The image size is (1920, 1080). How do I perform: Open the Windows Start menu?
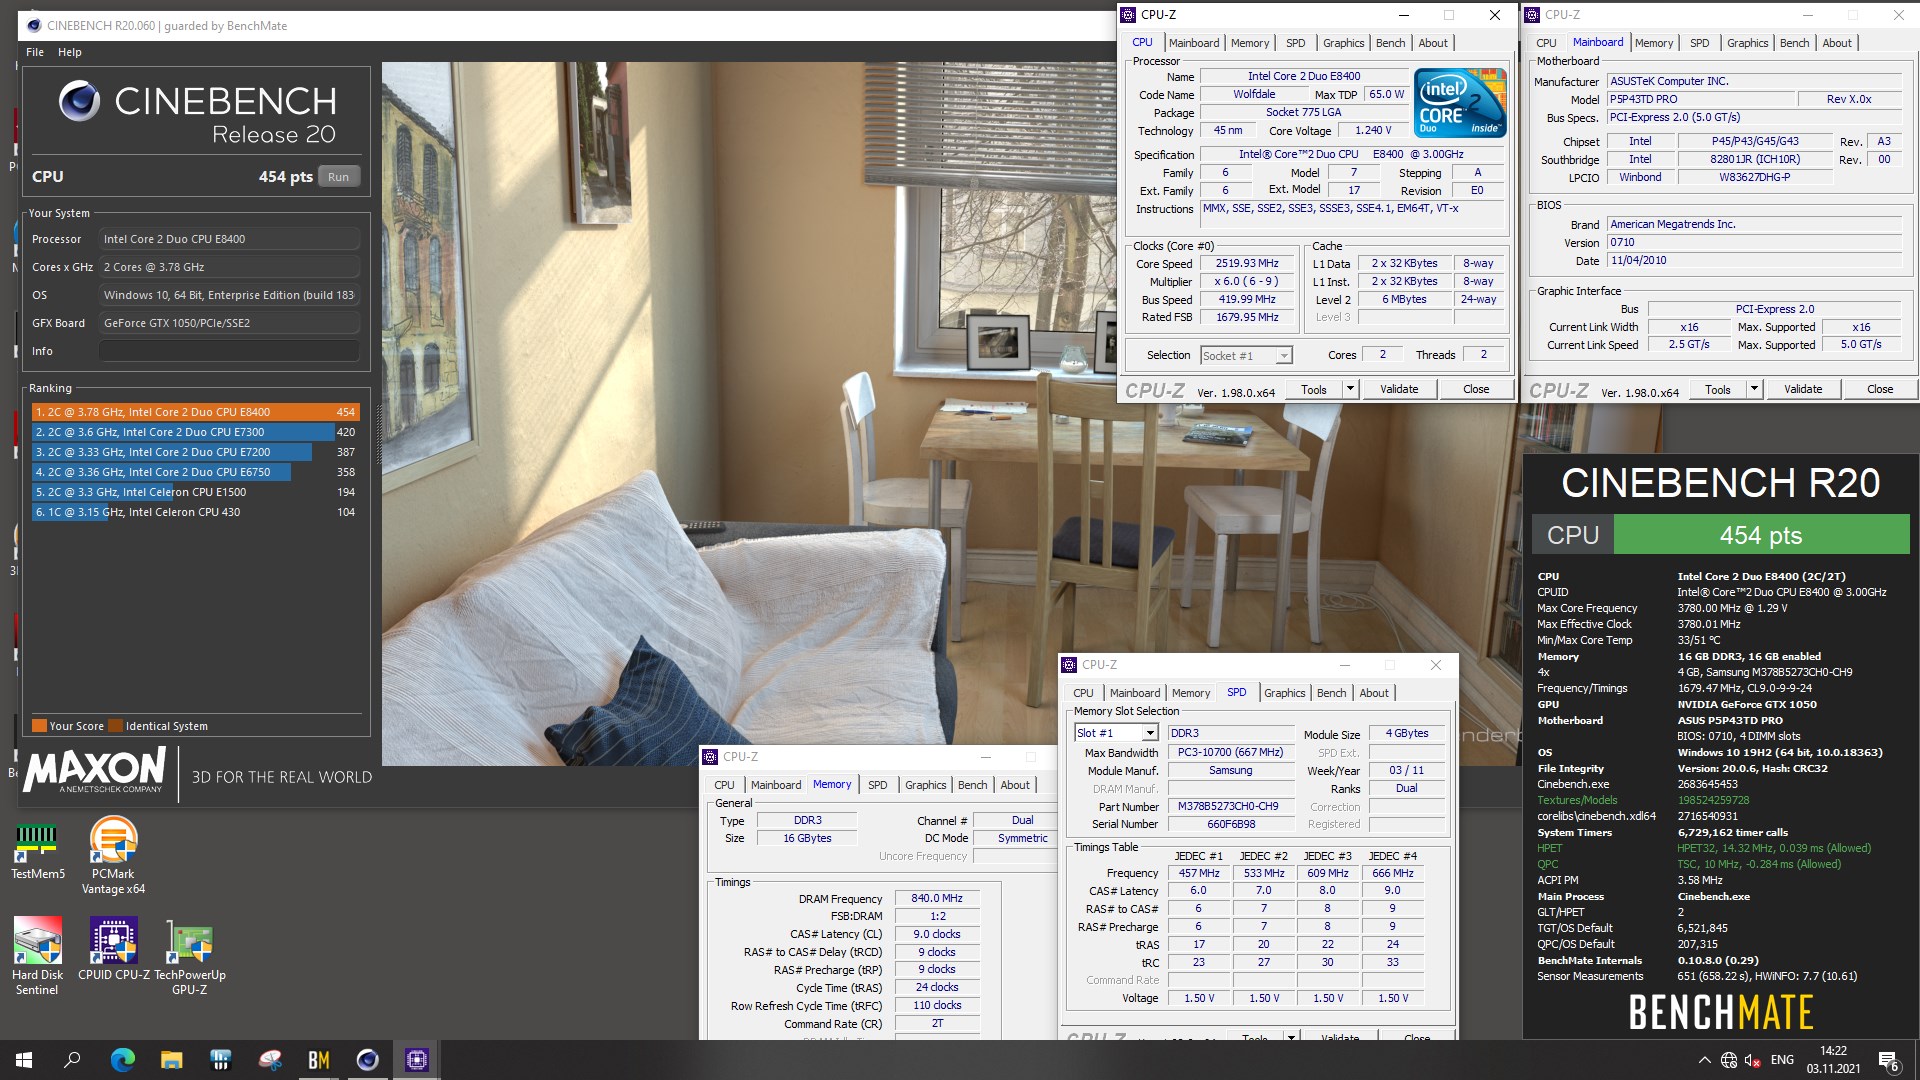24,1060
